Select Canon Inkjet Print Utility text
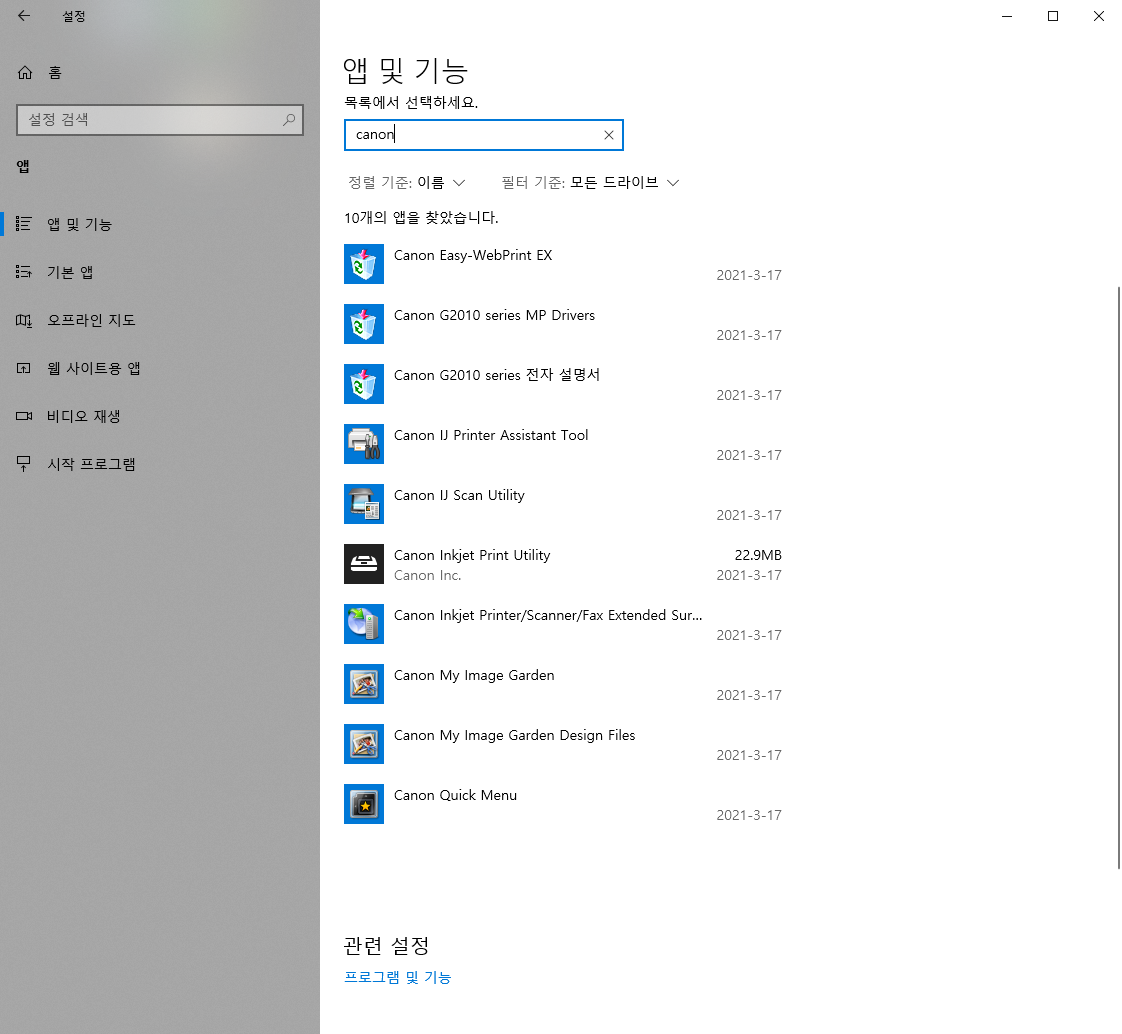This screenshot has width=1122, height=1034. (x=472, y=555)
